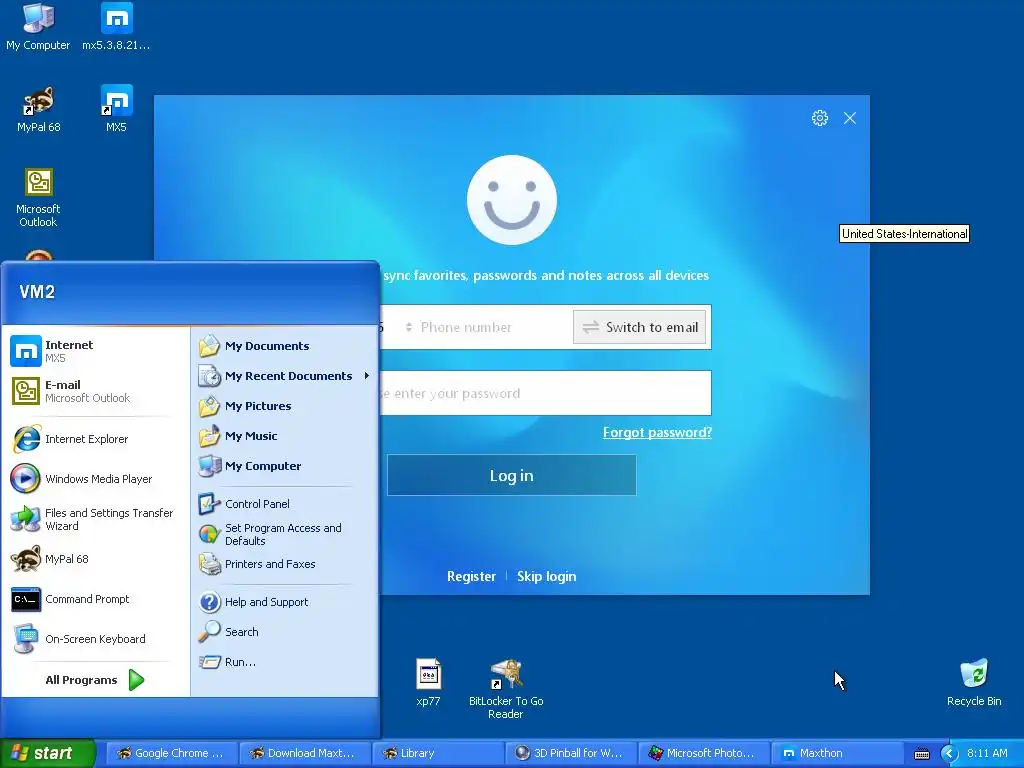Click the keyboard language tray icon
This screenshot has width=1024, height=768.
921,754
